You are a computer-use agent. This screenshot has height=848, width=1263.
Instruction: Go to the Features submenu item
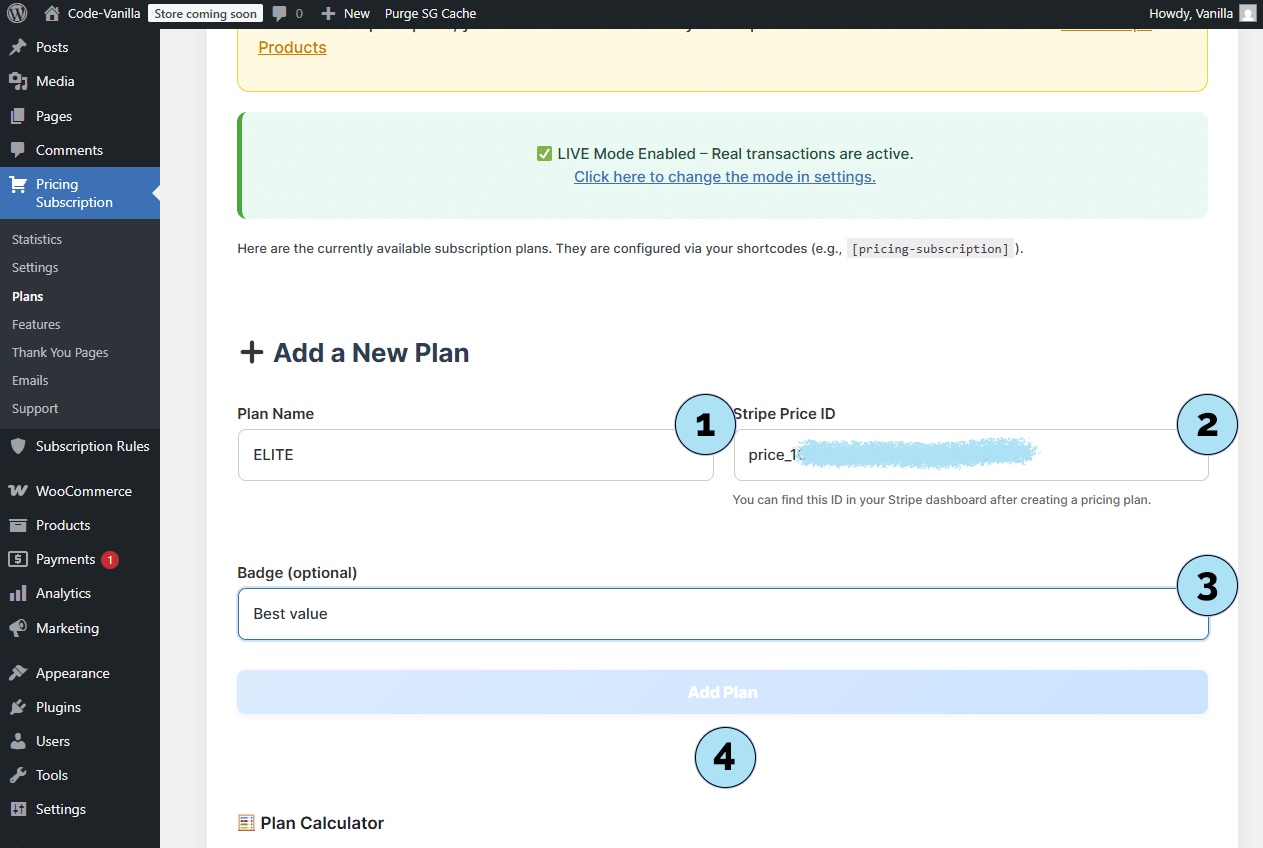pos(36,325)
